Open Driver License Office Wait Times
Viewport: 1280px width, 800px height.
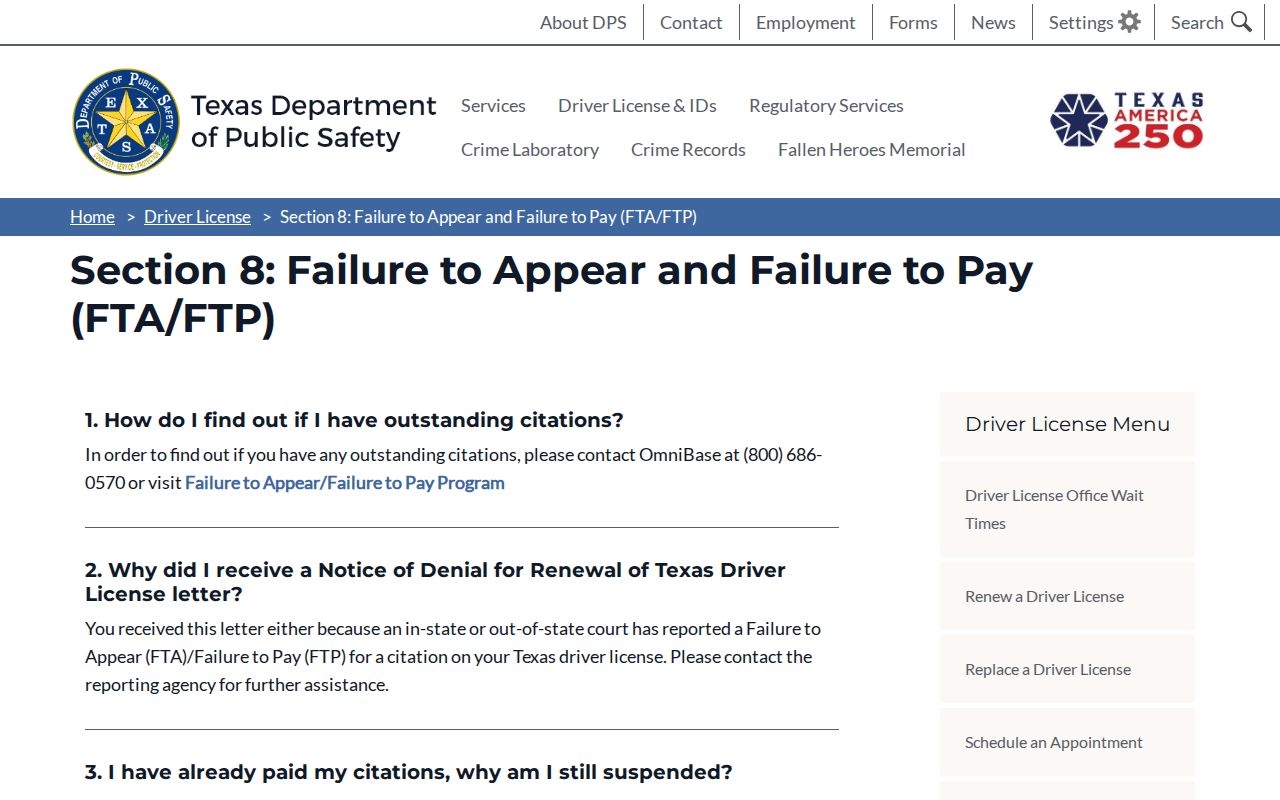[1067, 509]
